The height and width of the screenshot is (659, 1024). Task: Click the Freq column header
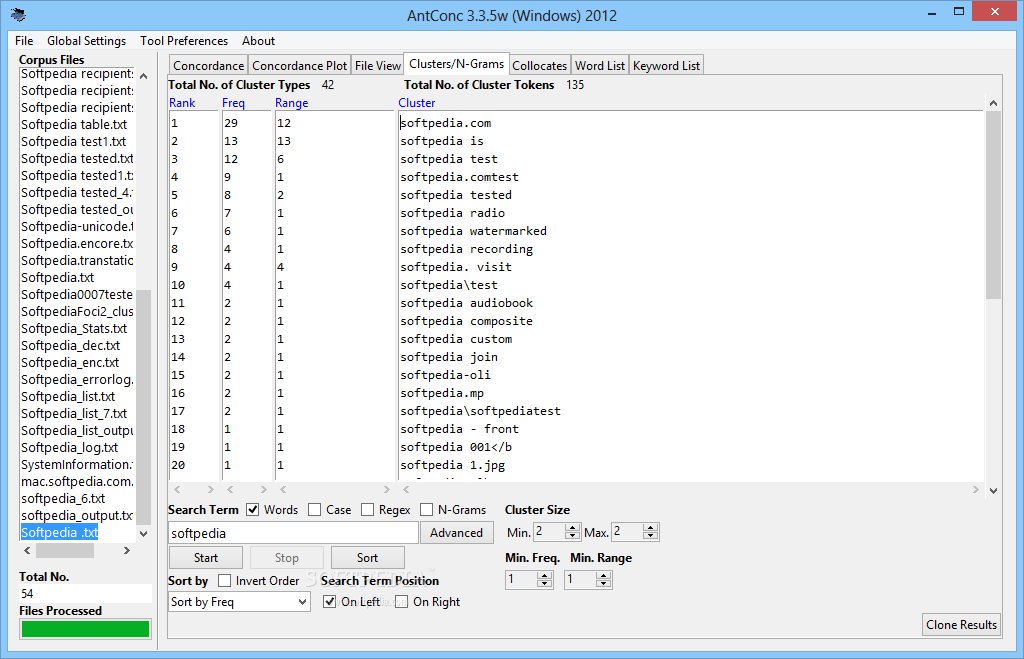tap(233, 103)
